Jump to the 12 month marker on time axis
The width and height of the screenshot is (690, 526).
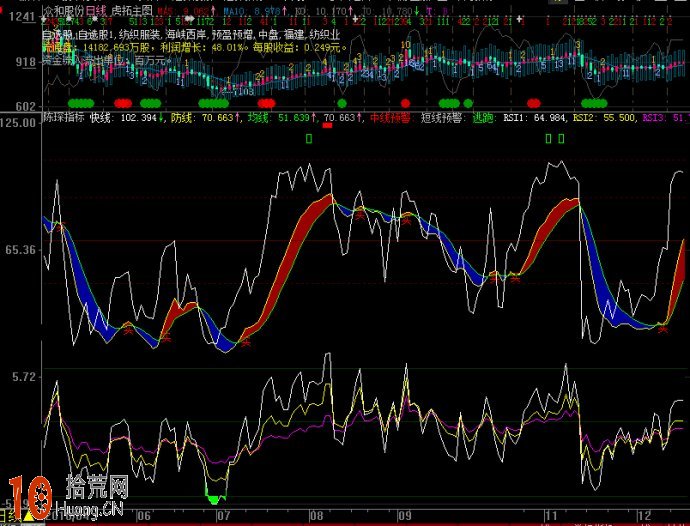645,515
